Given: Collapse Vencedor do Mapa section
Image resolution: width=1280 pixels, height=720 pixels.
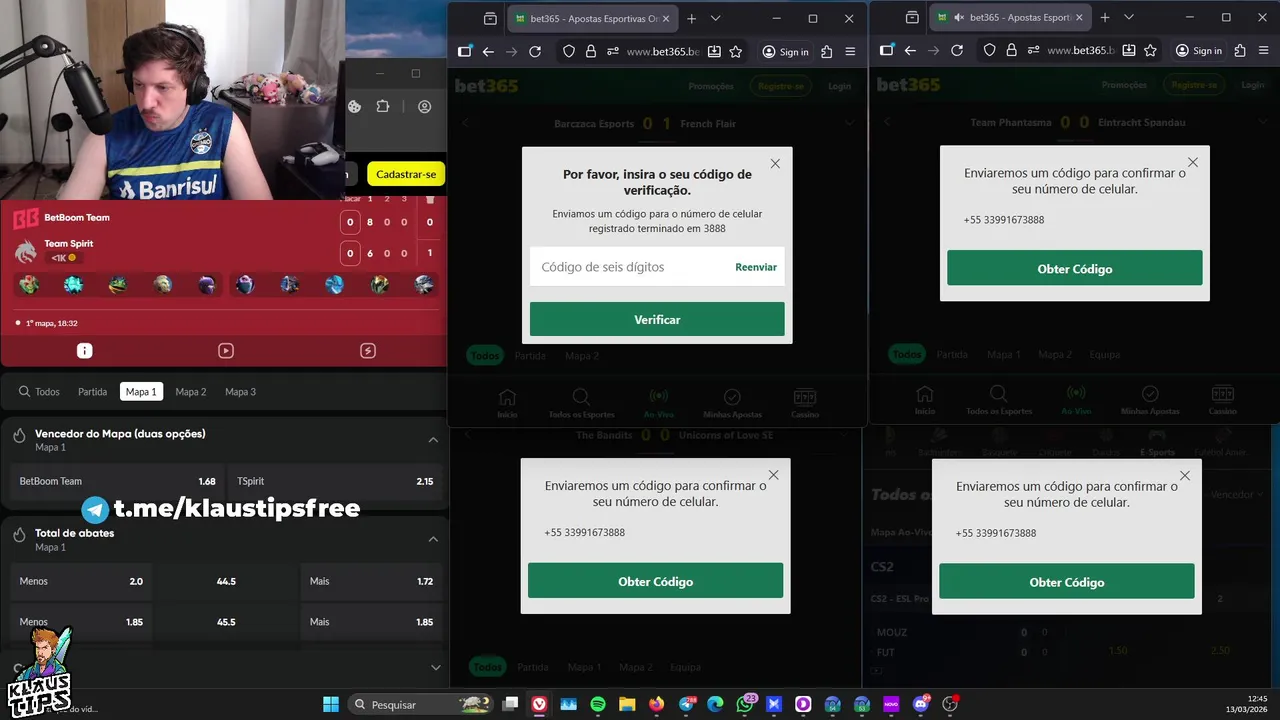Looking at the screenshot, I should pyautogui.click(x=433, y=440).
